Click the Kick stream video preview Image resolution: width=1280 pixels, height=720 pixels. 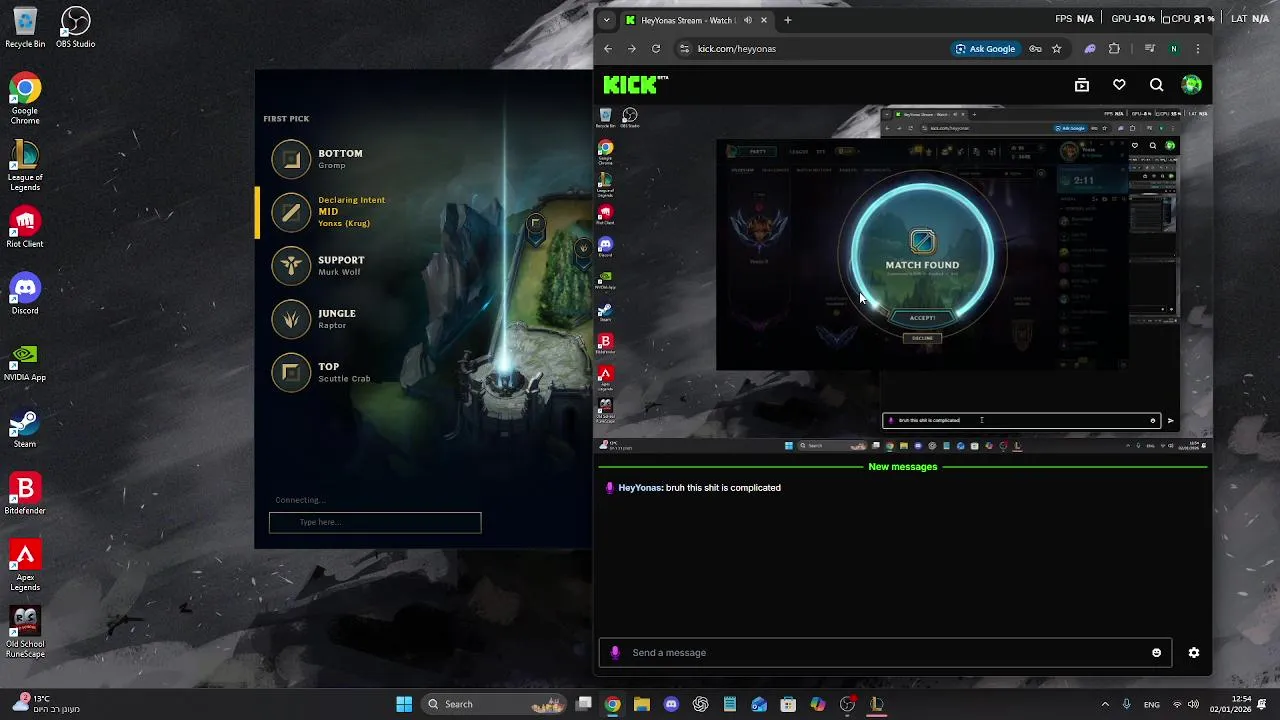click(x=902, y=278)
